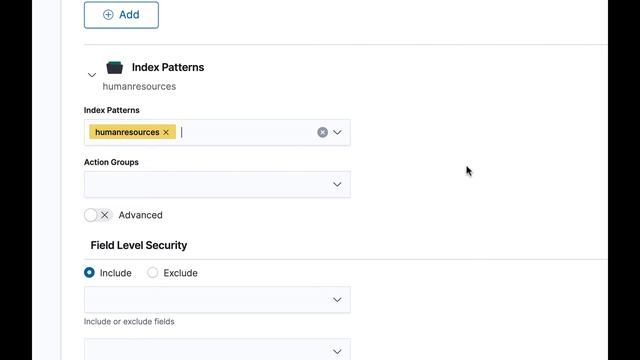Select the Exclude radio button
640x360 pixels.
pyautogui.click(x=153, y=273)
